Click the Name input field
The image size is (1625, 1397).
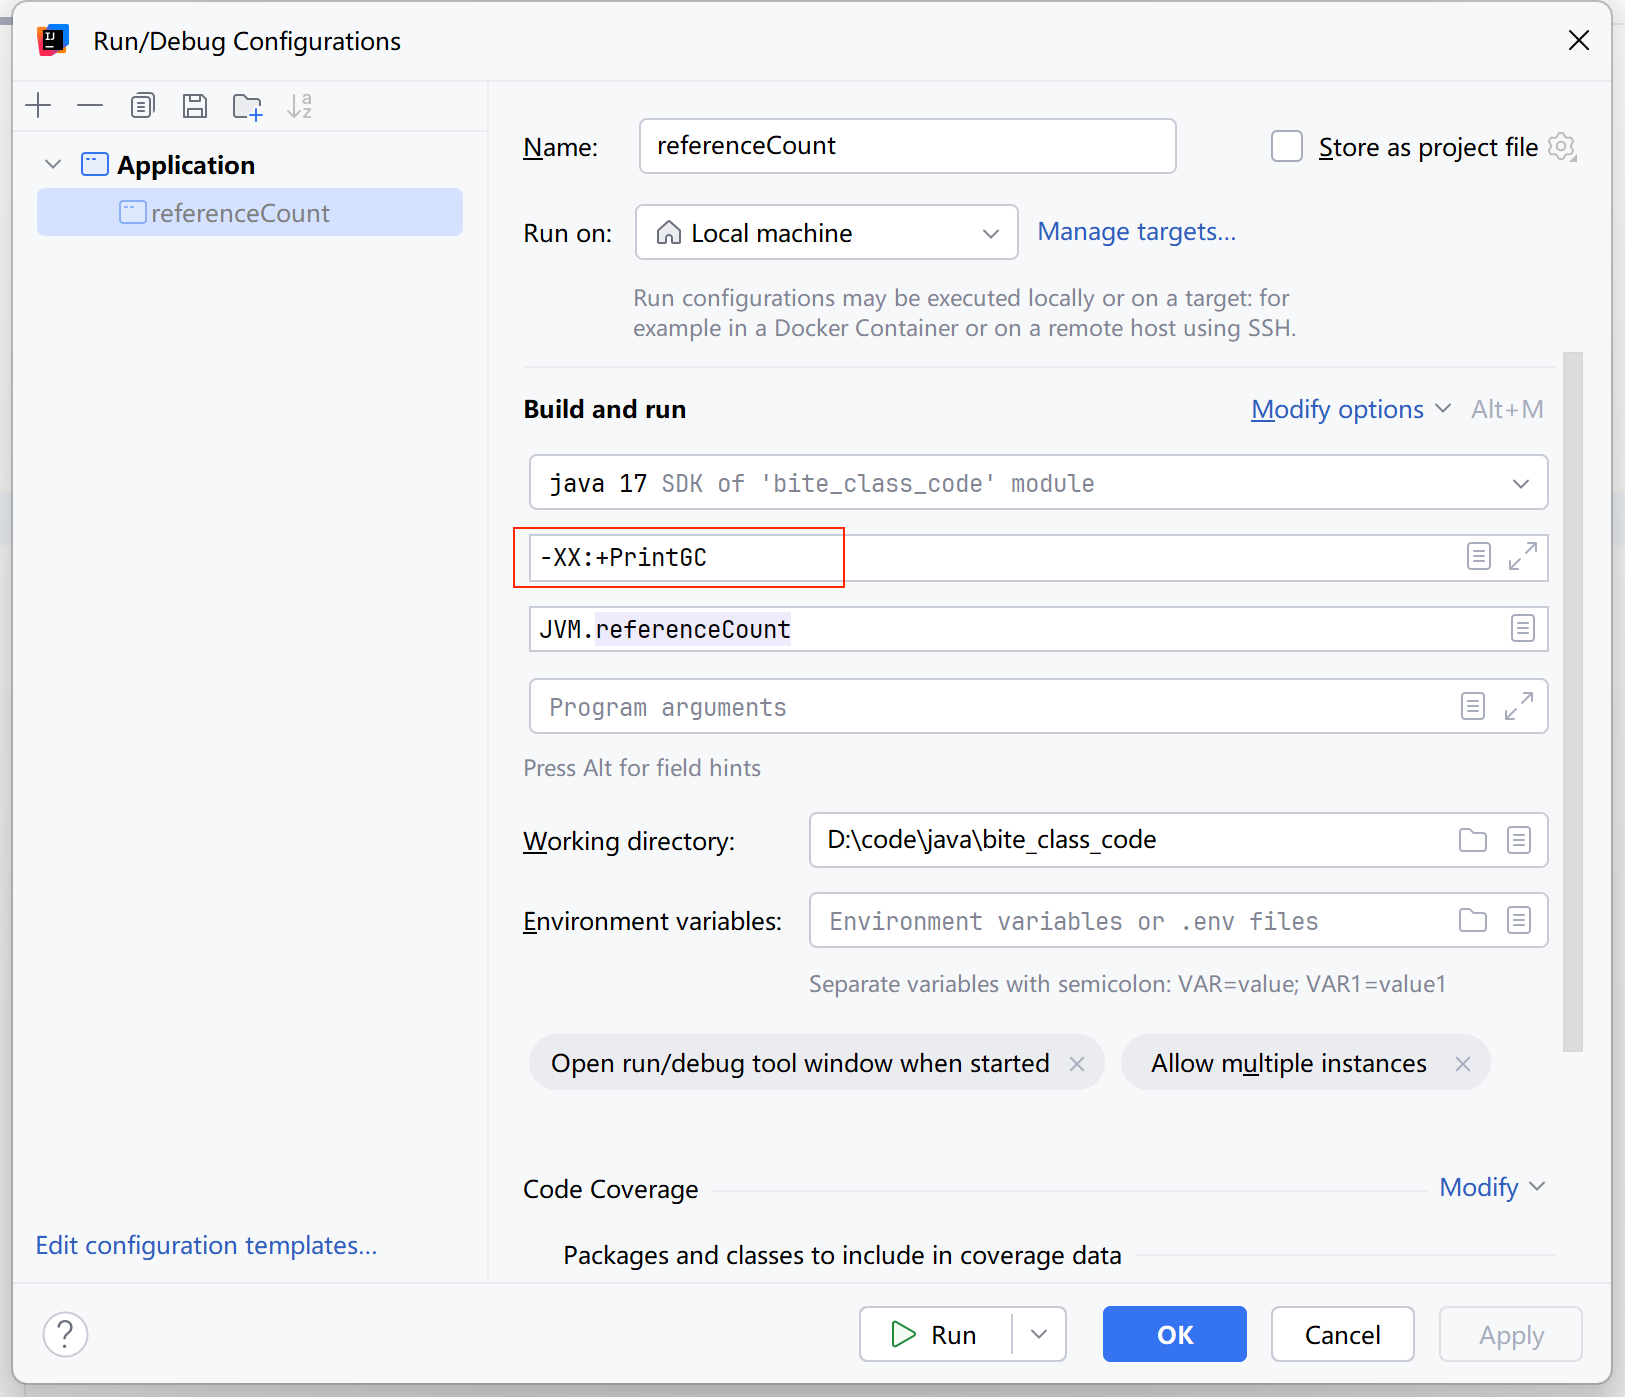click(x=907, y=146)
